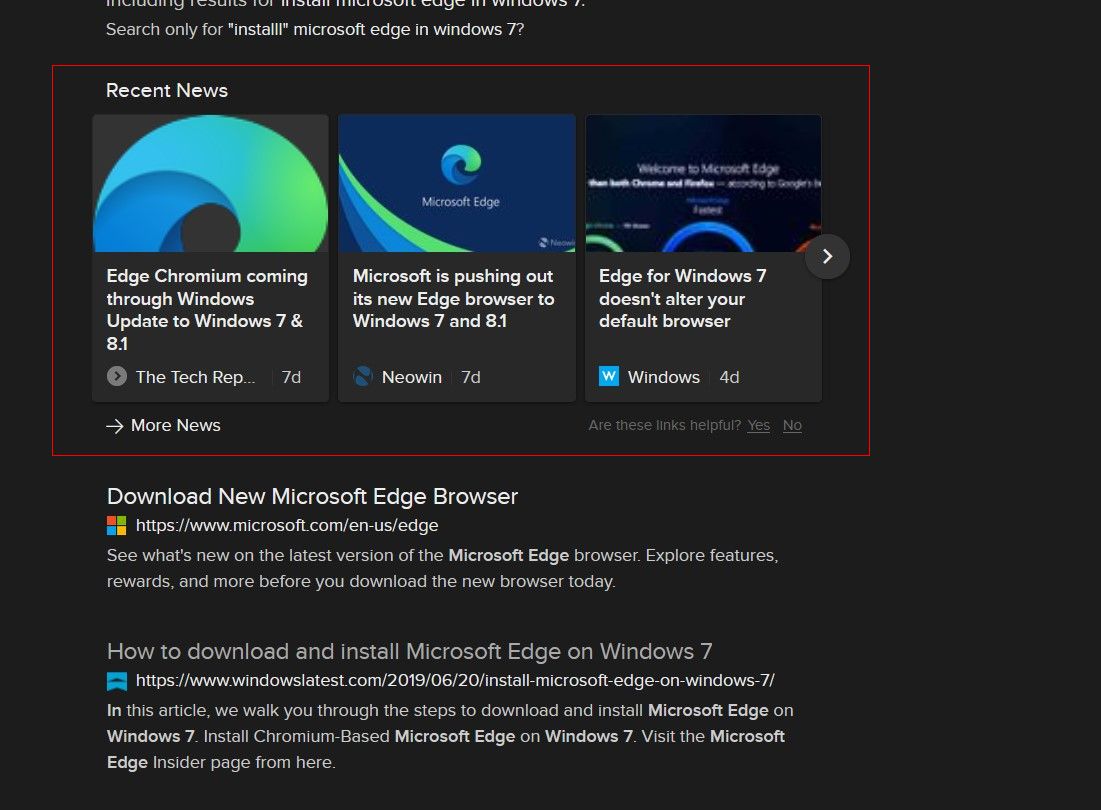The image size is (1101, 810).
Task: Click the windowslatest.com article URL
Action: click(455, 680)
